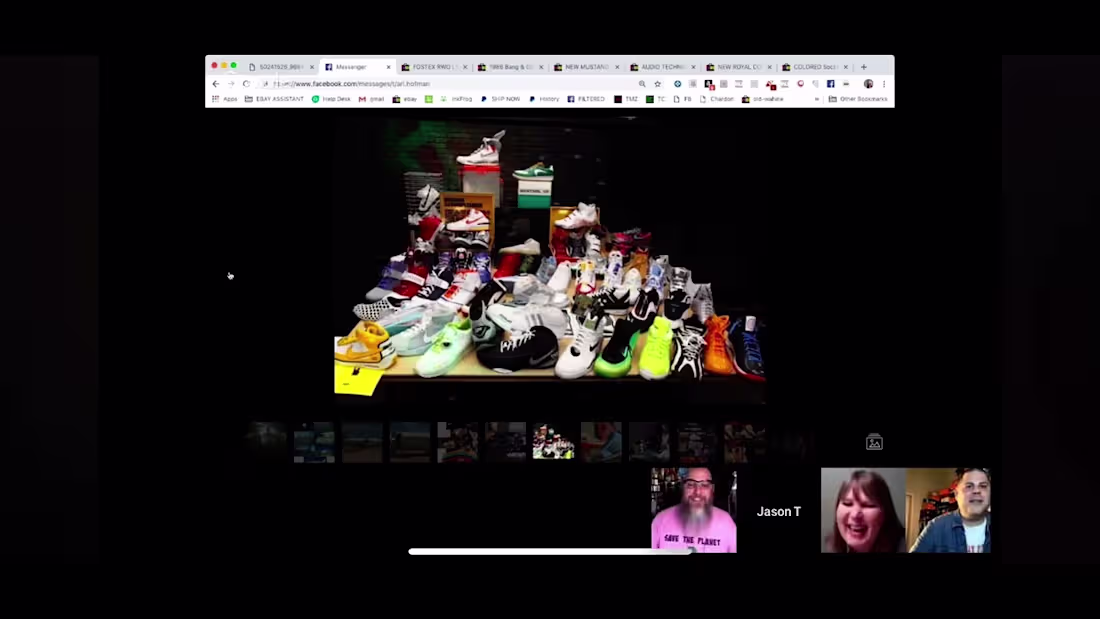Reload the page with the refresh icon

tap(246, 84)
